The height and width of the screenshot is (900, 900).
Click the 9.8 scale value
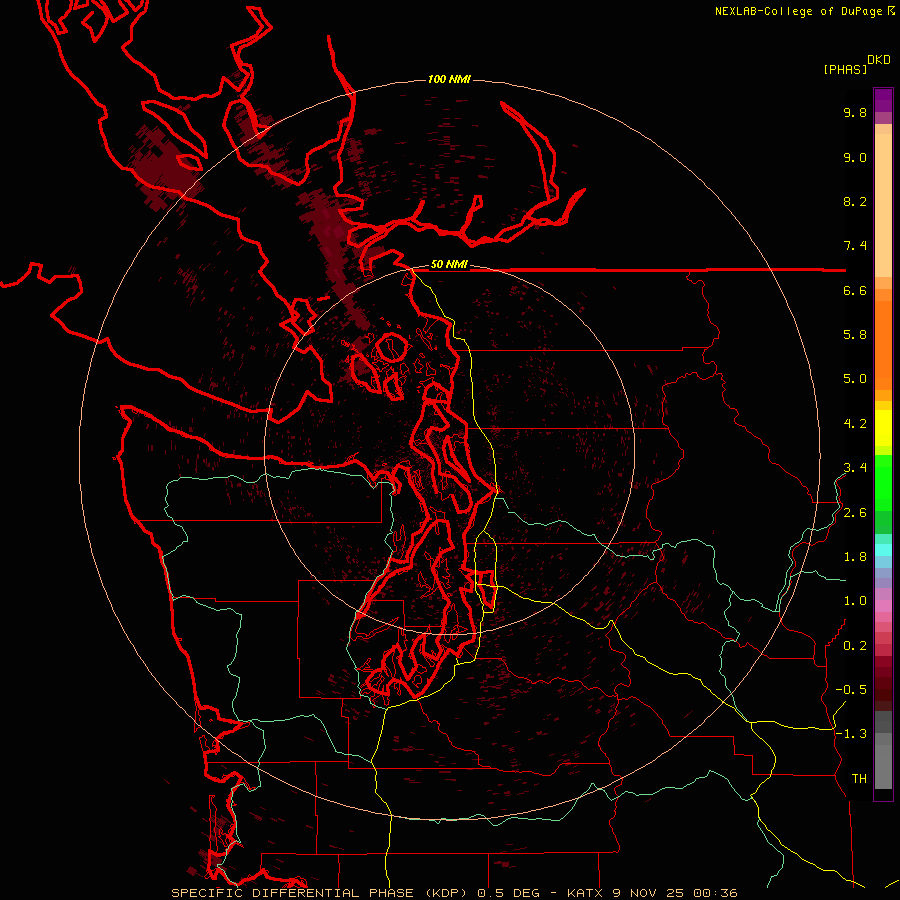pyautogui.click(x=855, y=112)
